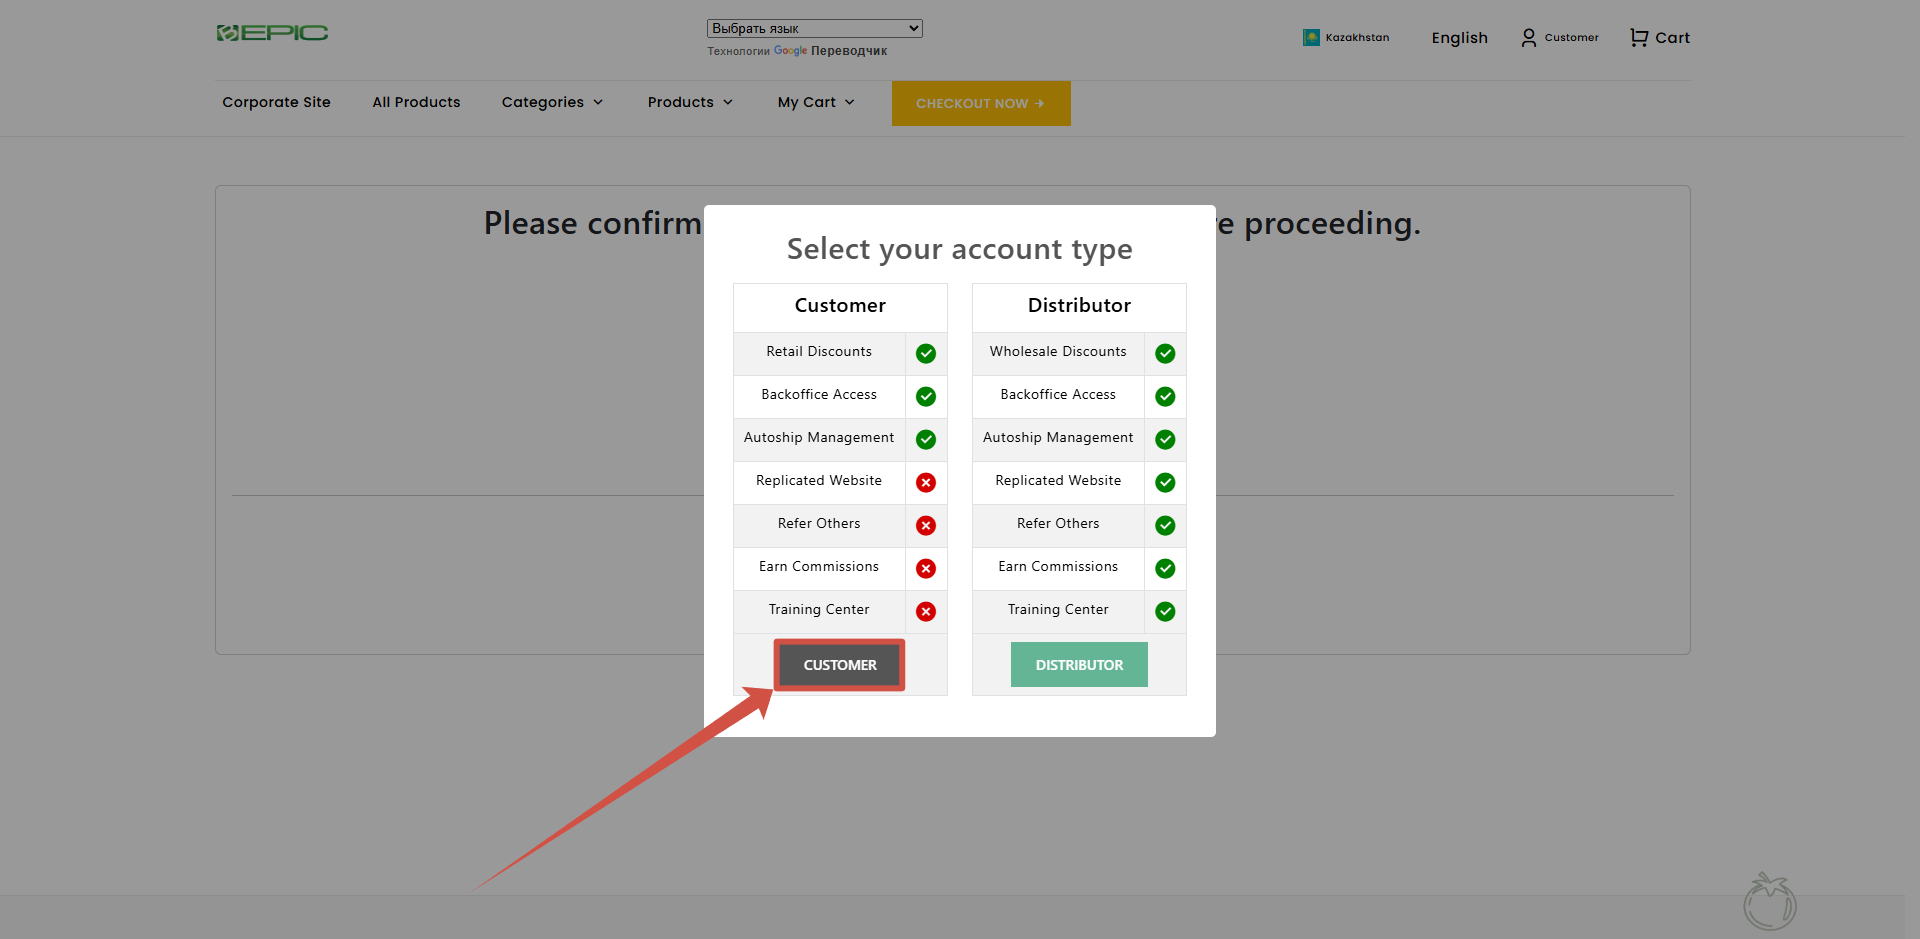Click green check beside Retail Discounts
1920x939 pixels.
click(926, 353)
